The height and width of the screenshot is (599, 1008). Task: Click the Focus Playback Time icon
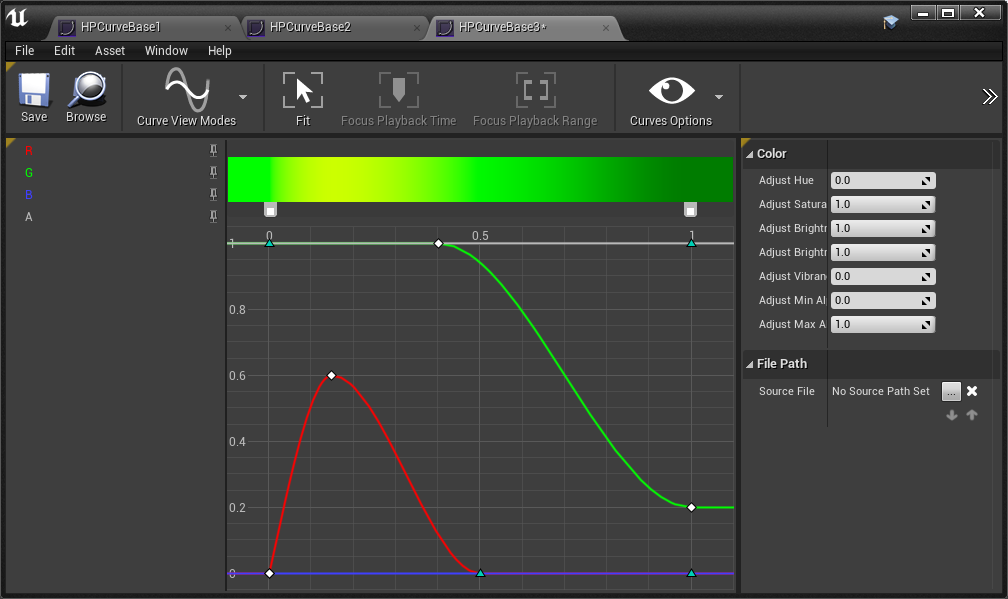pos(399,90)
